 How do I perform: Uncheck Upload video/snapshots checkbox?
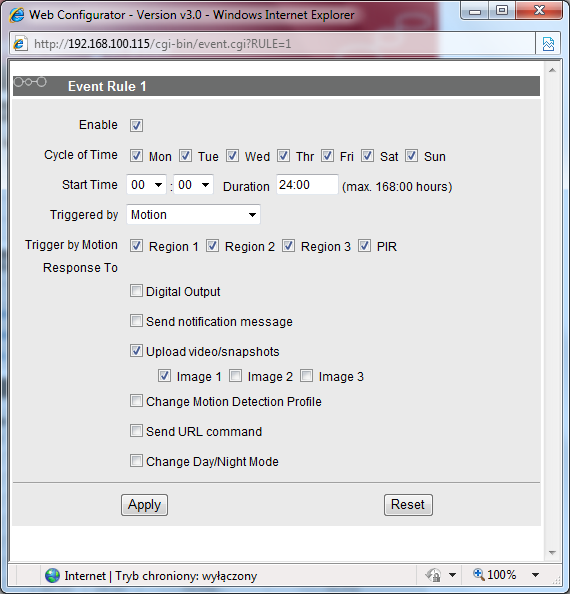pos(136,351)
